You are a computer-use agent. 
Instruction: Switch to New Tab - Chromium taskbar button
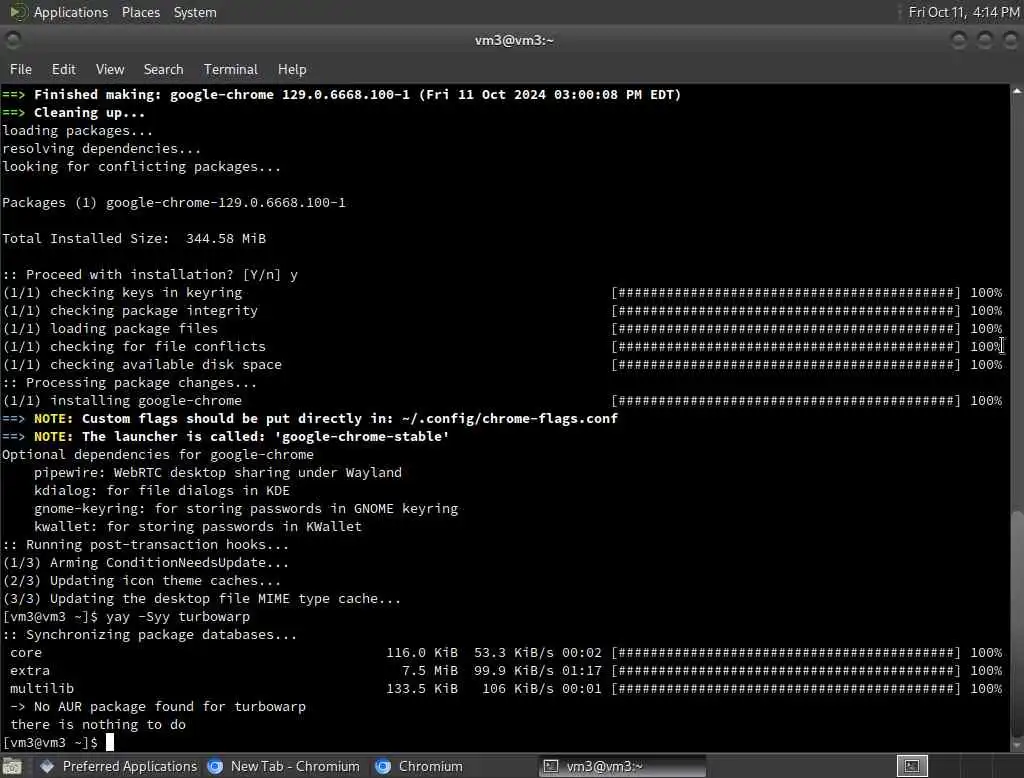pyautogui.click(x=283, y=766)
